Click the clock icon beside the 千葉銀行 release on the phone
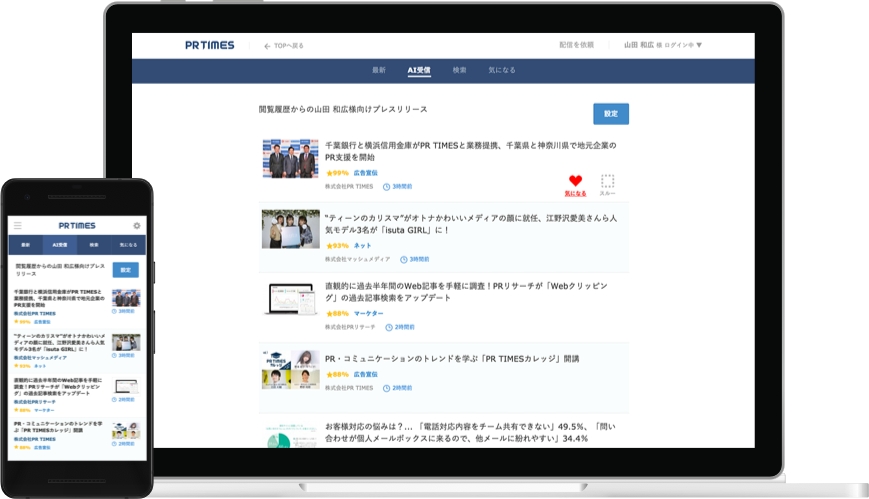 coord(115,311)
